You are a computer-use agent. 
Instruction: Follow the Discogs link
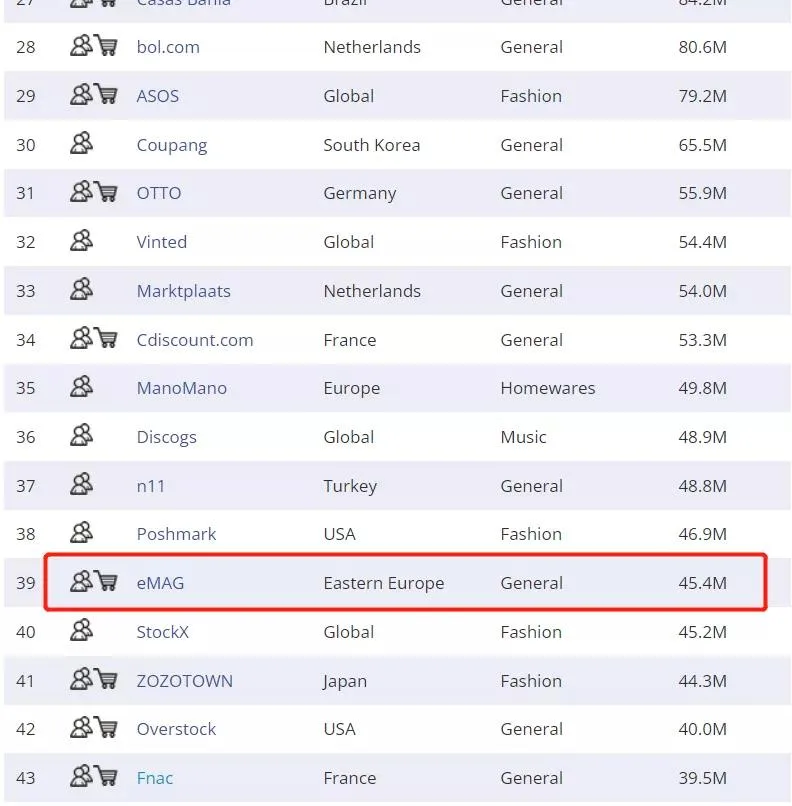pos(166,437)
